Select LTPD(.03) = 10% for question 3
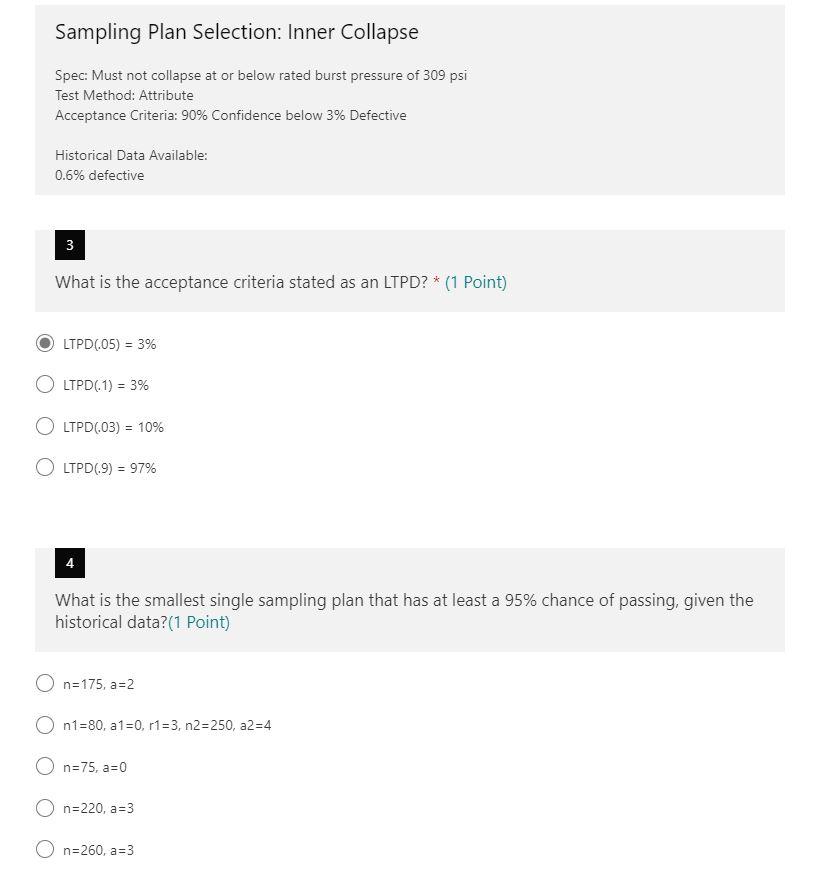 click(45, 425)
